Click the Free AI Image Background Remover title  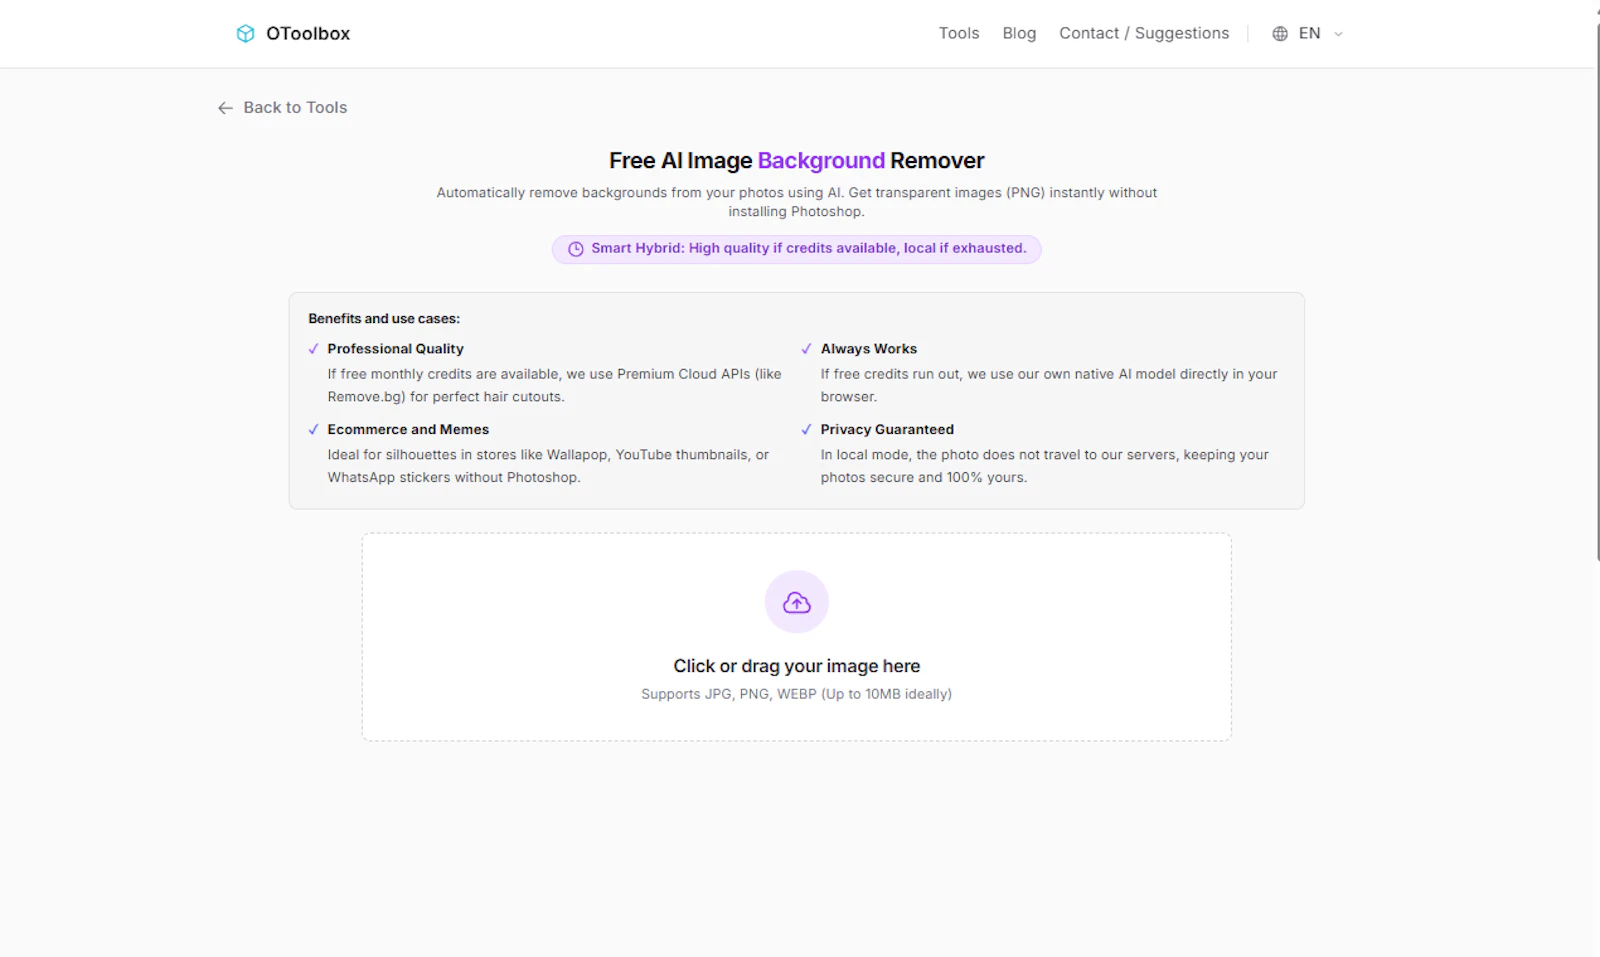796,161
